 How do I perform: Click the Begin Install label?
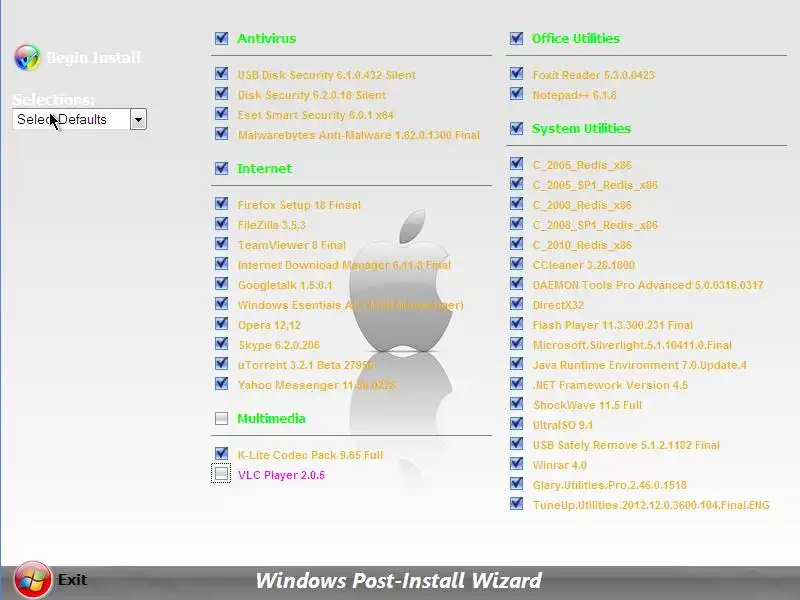(93, 58)
